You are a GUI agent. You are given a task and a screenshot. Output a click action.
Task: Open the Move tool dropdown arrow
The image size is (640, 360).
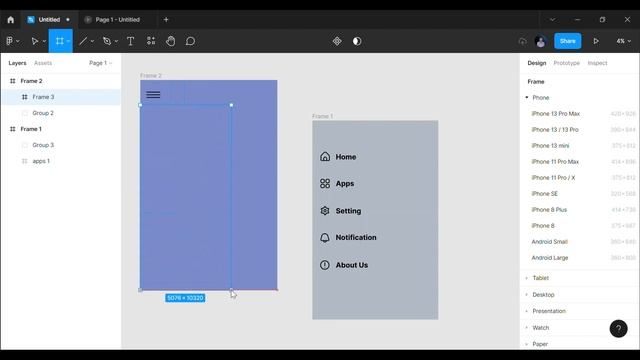pyautogui.click(x=44, y=41)
